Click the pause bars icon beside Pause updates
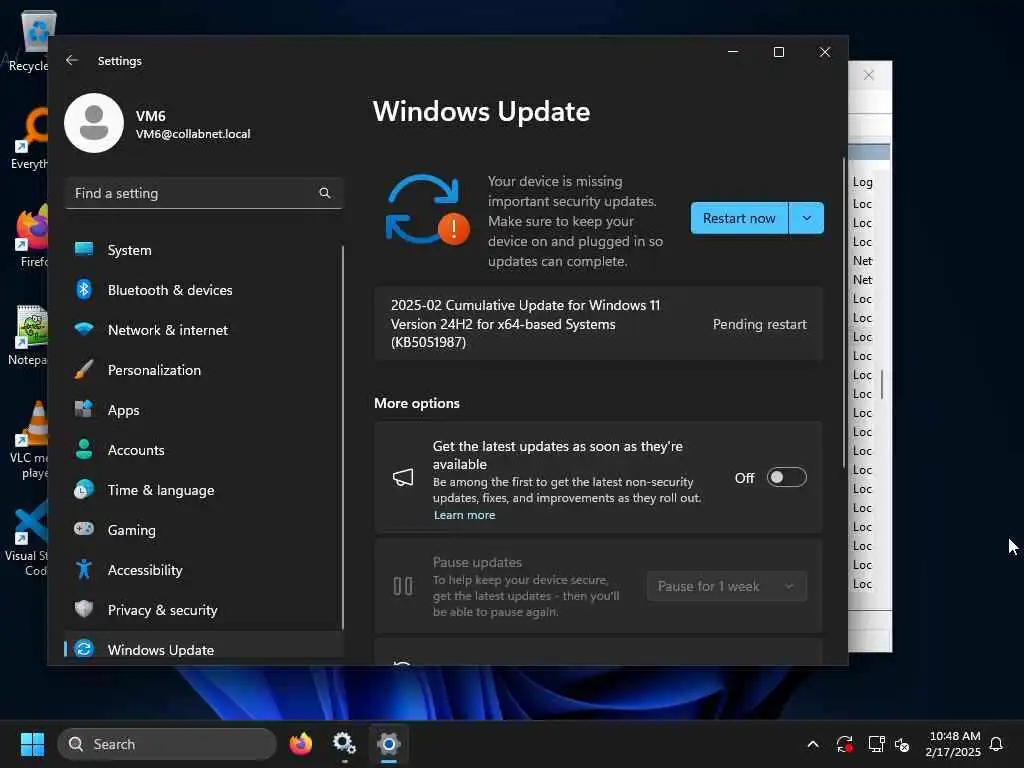Viewport: 1024px width, 768px height. click(403, 586)
